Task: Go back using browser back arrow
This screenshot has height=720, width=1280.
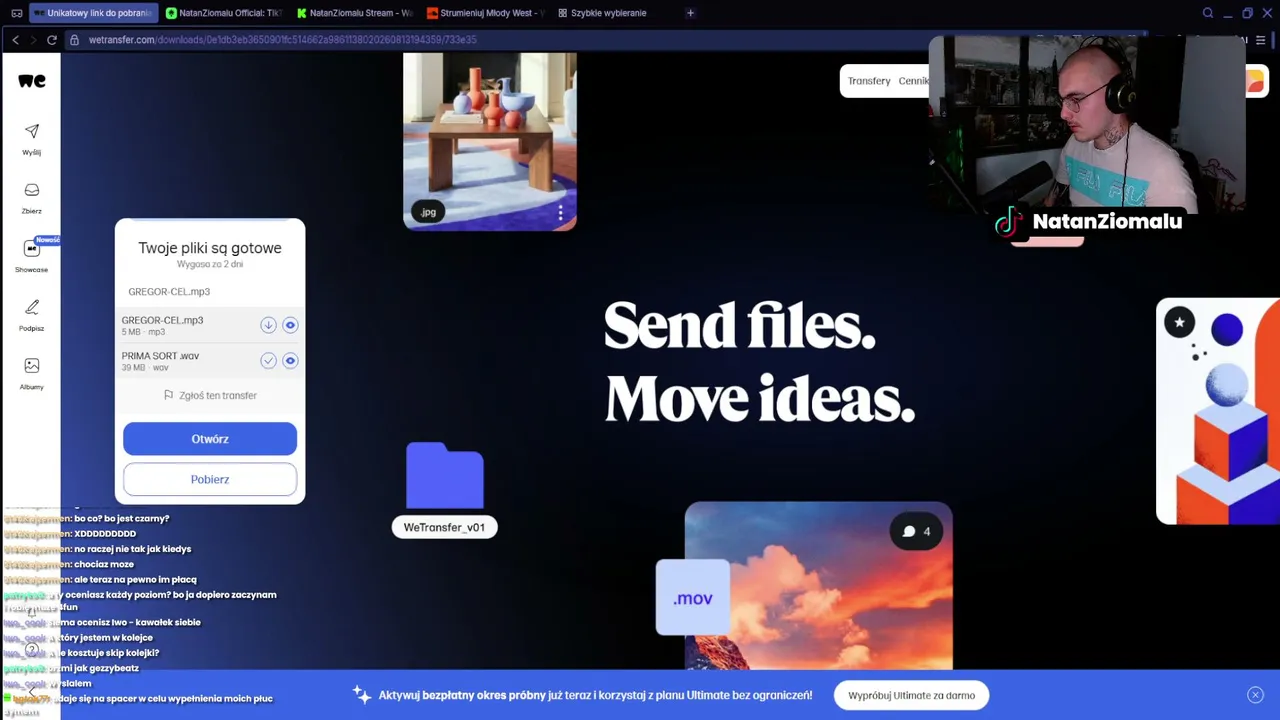Action: pyautogui.click(x=15, y=40)
